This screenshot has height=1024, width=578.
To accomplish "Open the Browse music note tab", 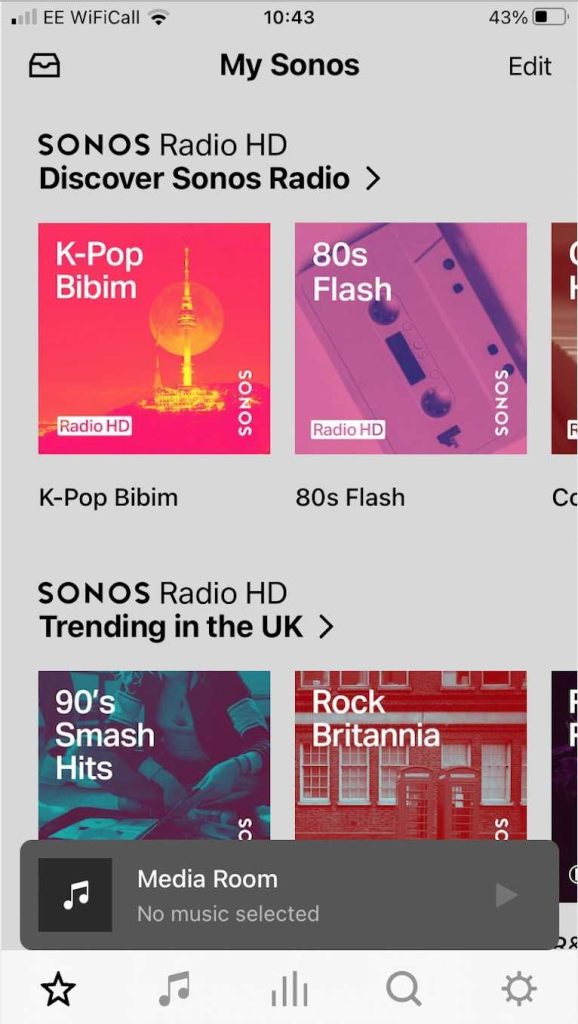I will (x=174, y=989).
